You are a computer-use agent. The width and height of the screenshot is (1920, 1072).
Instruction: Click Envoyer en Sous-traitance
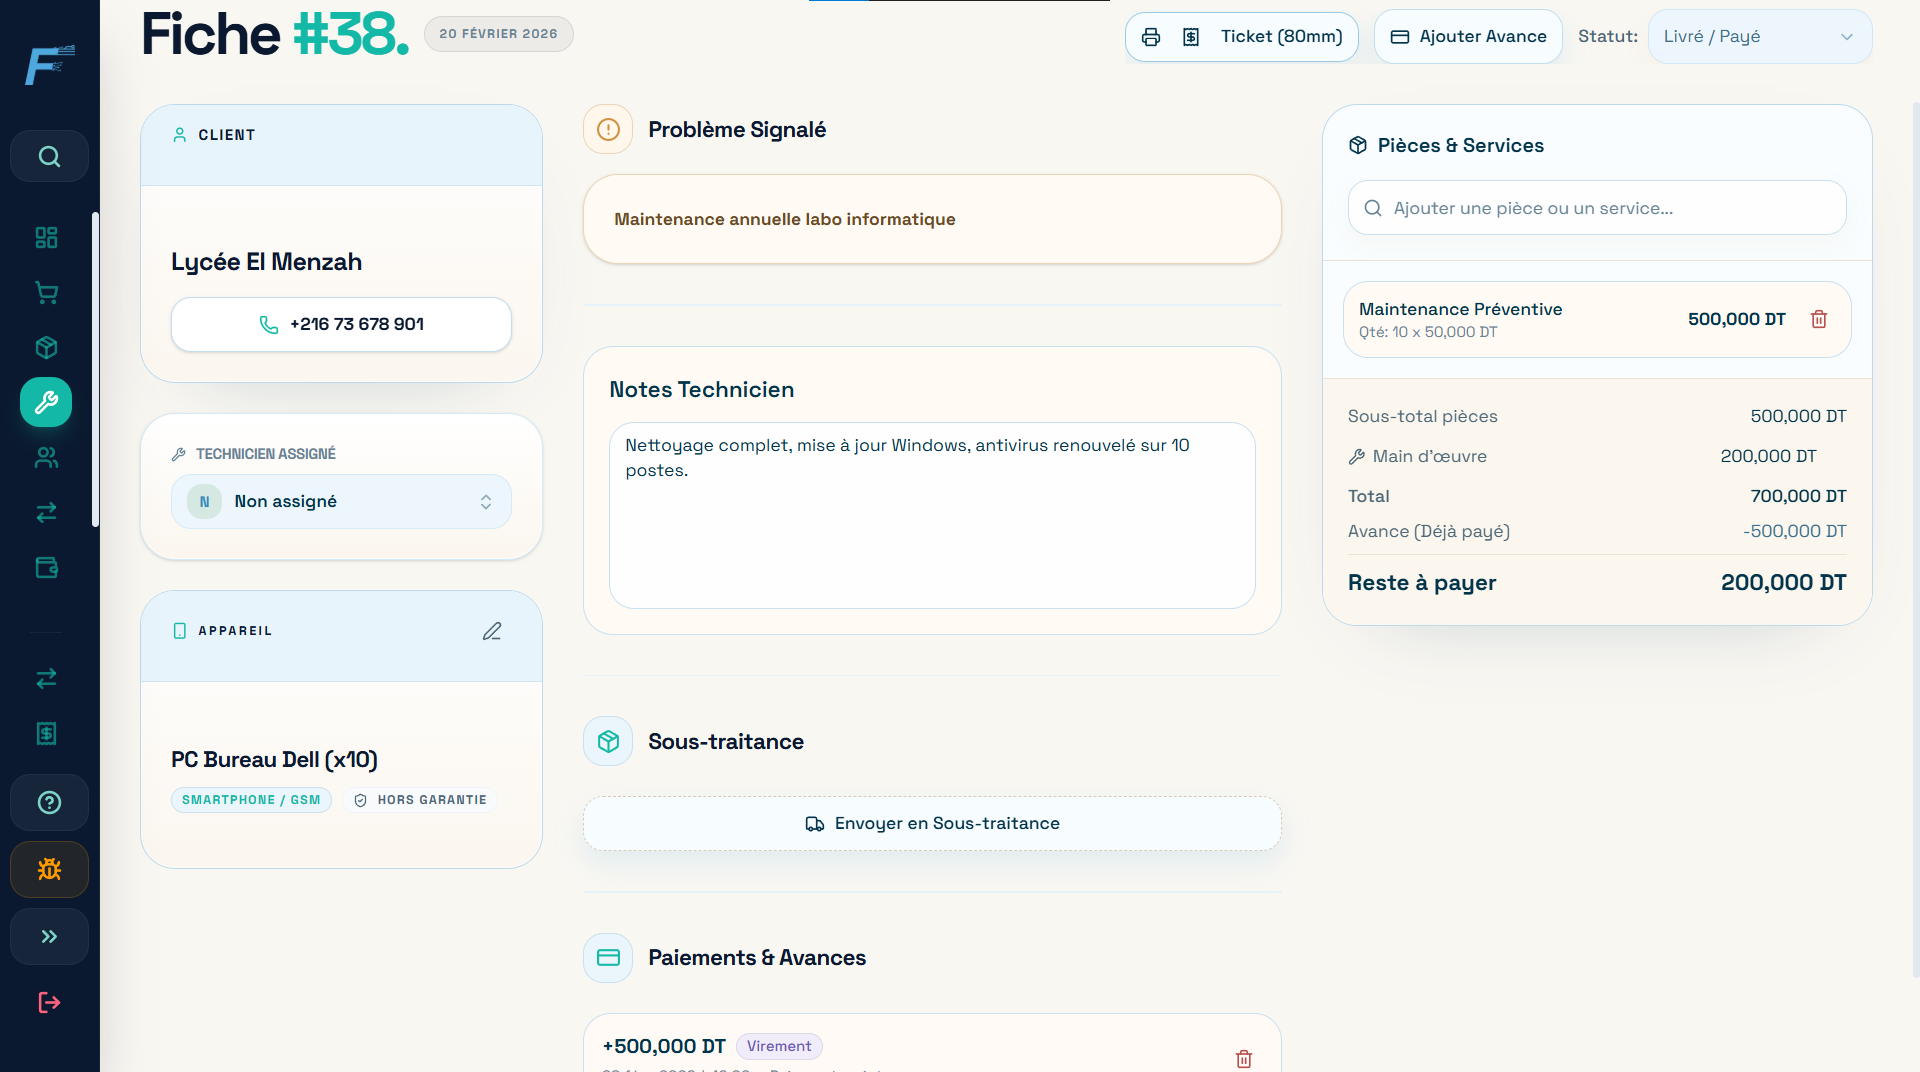(x=931, y=823)
